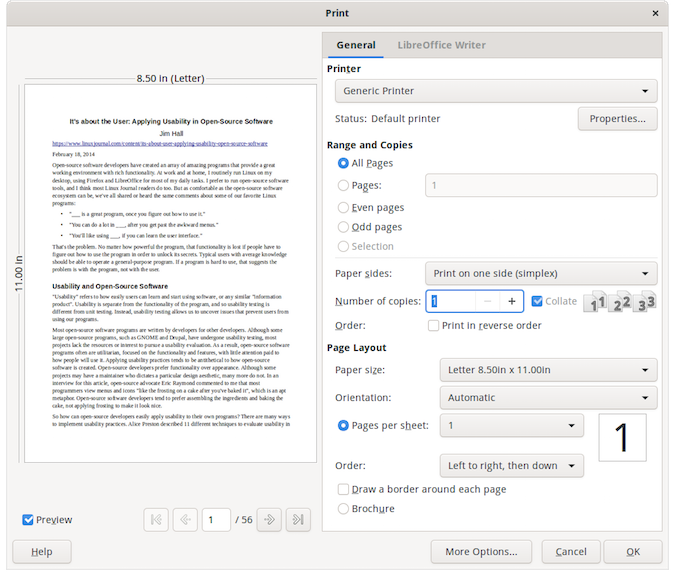Select the Even pages radio button

(344, 207)
